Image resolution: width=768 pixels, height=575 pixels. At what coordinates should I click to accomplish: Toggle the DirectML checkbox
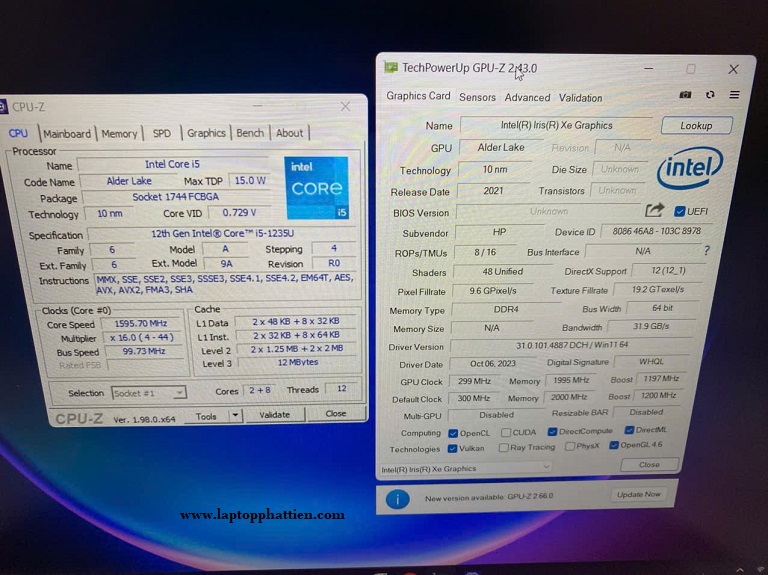tap(629, 430)
